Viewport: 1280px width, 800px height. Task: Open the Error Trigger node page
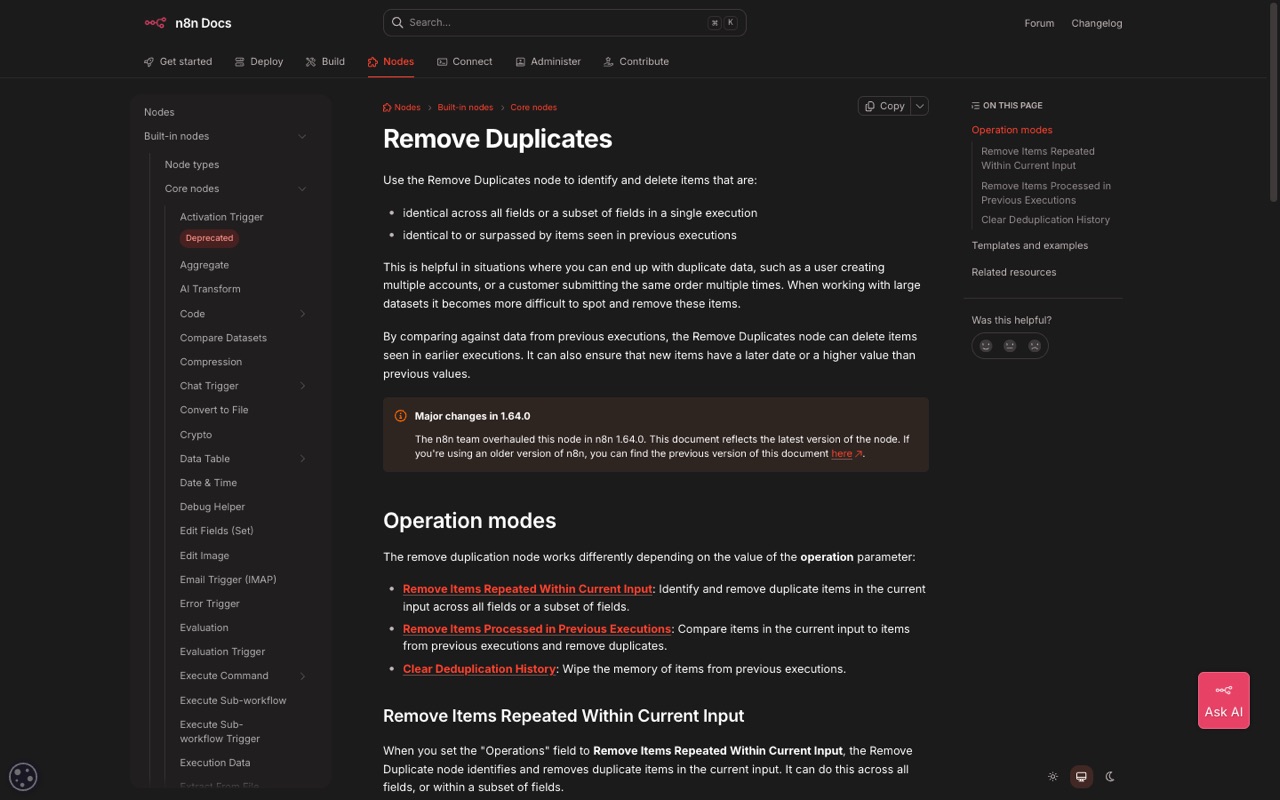pos(210,604)
